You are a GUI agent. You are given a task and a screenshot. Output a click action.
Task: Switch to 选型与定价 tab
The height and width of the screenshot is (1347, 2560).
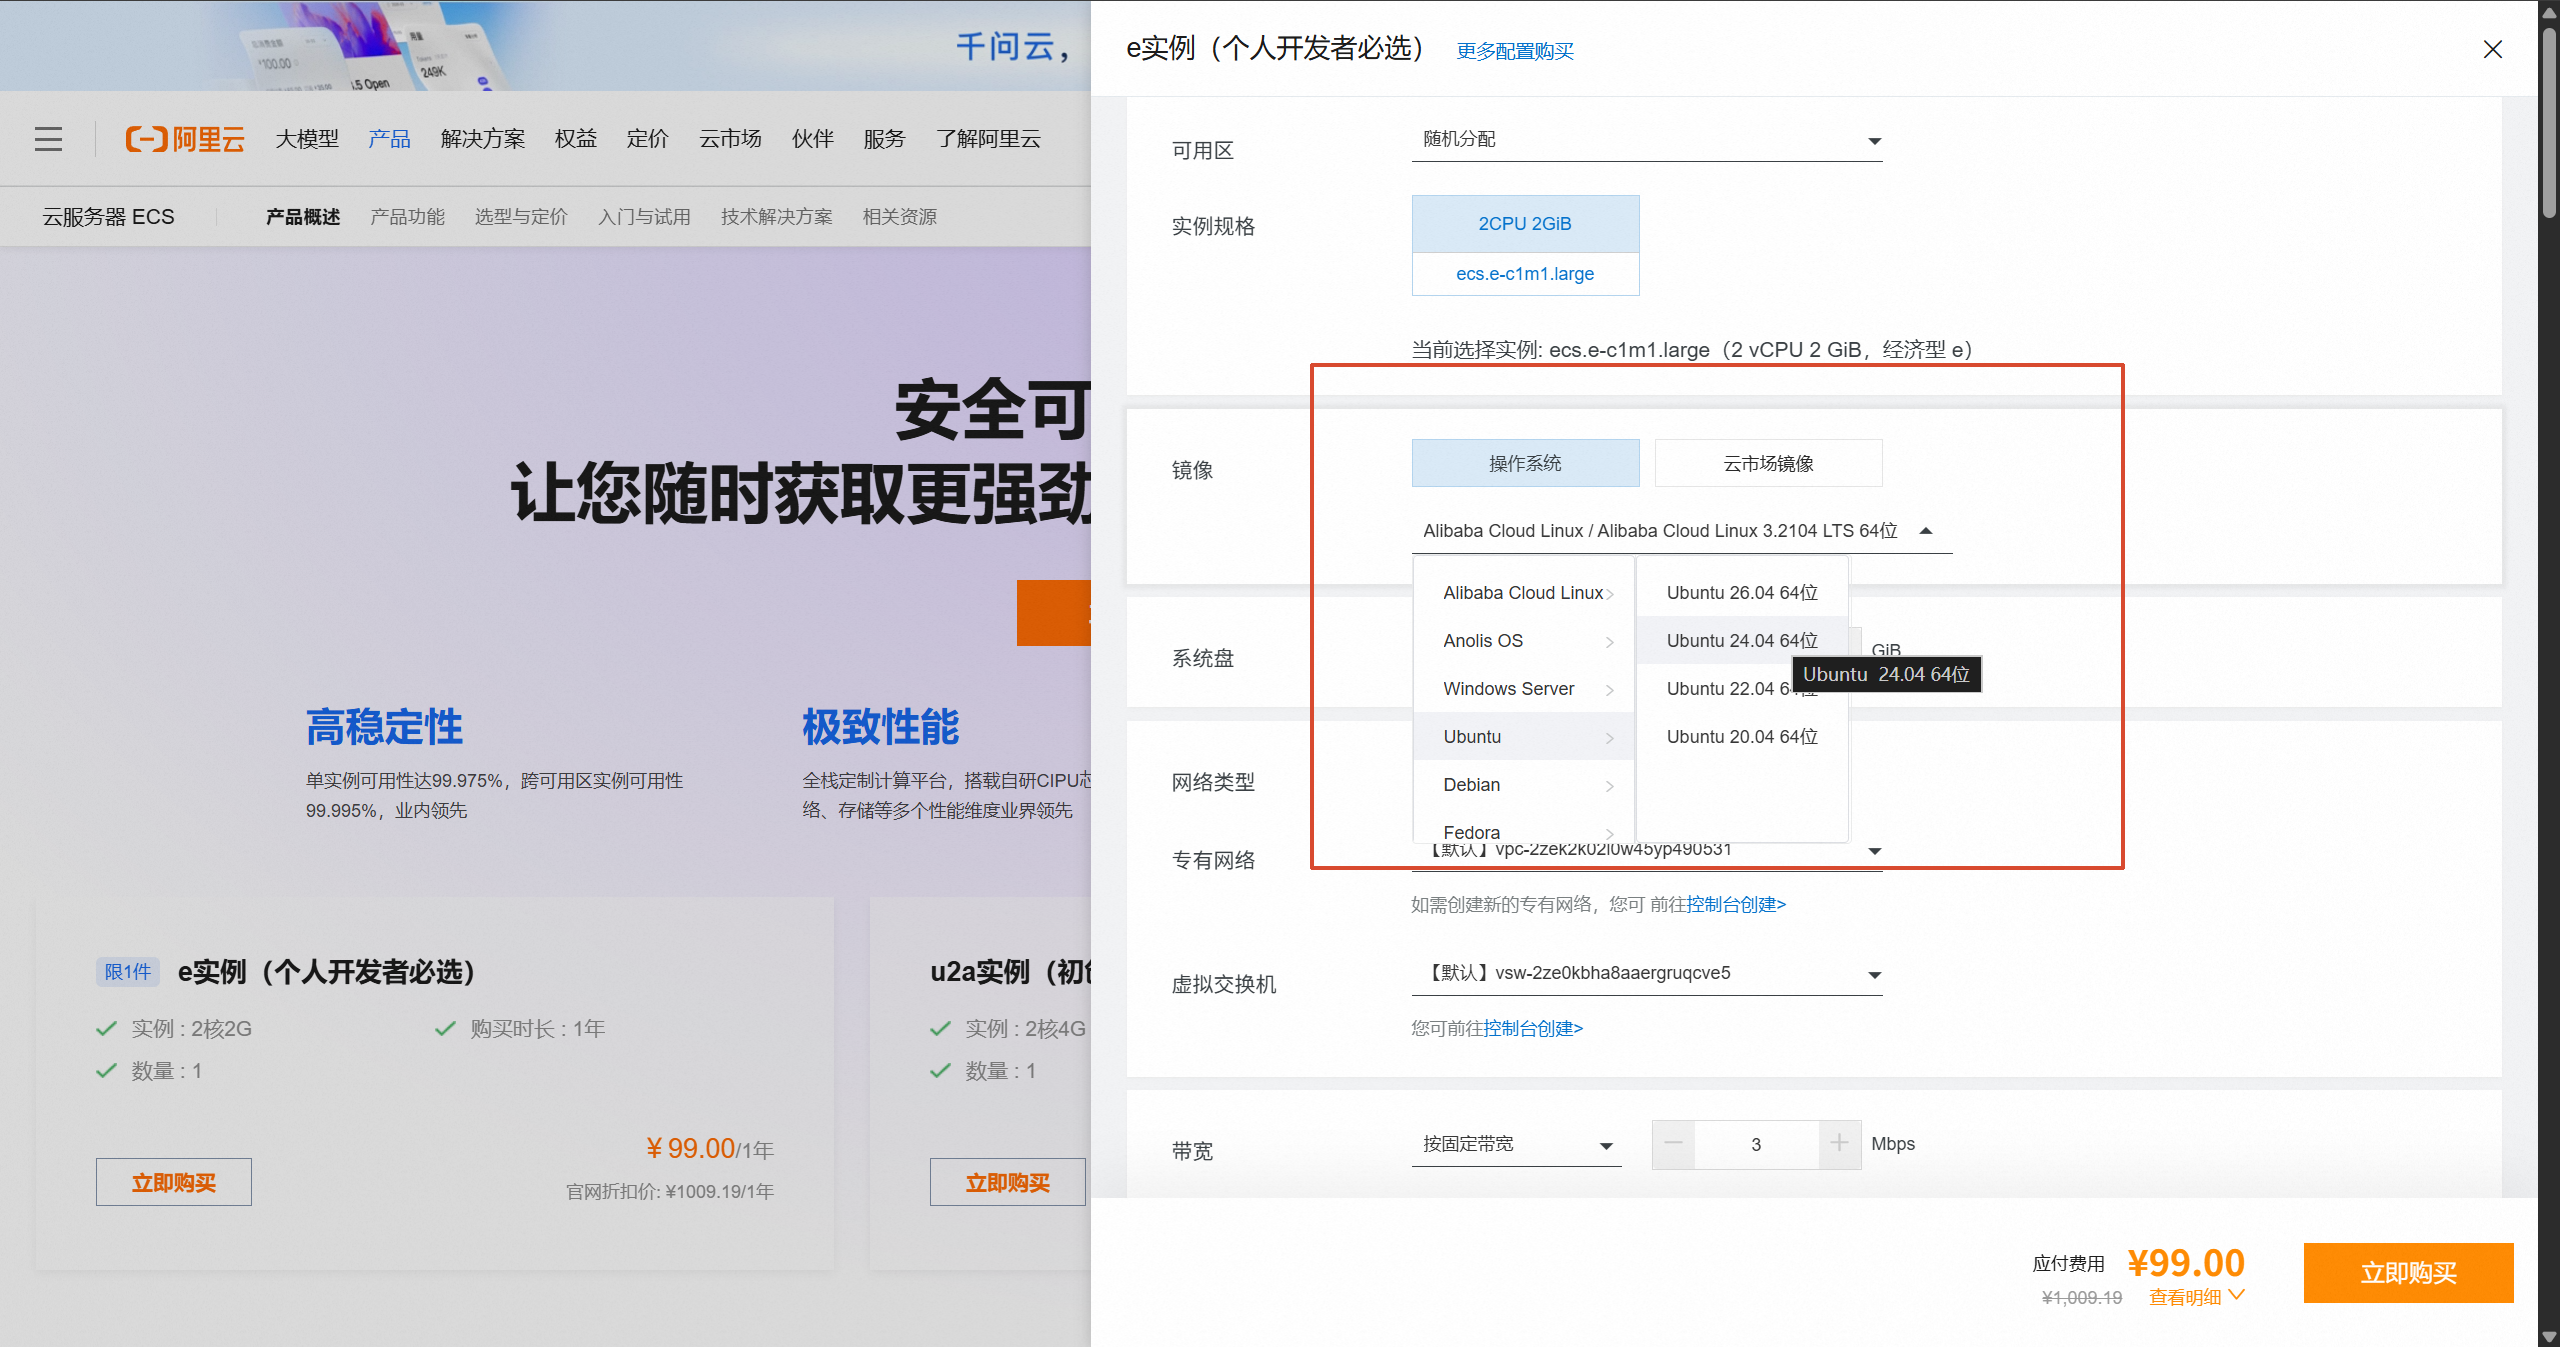521,217
